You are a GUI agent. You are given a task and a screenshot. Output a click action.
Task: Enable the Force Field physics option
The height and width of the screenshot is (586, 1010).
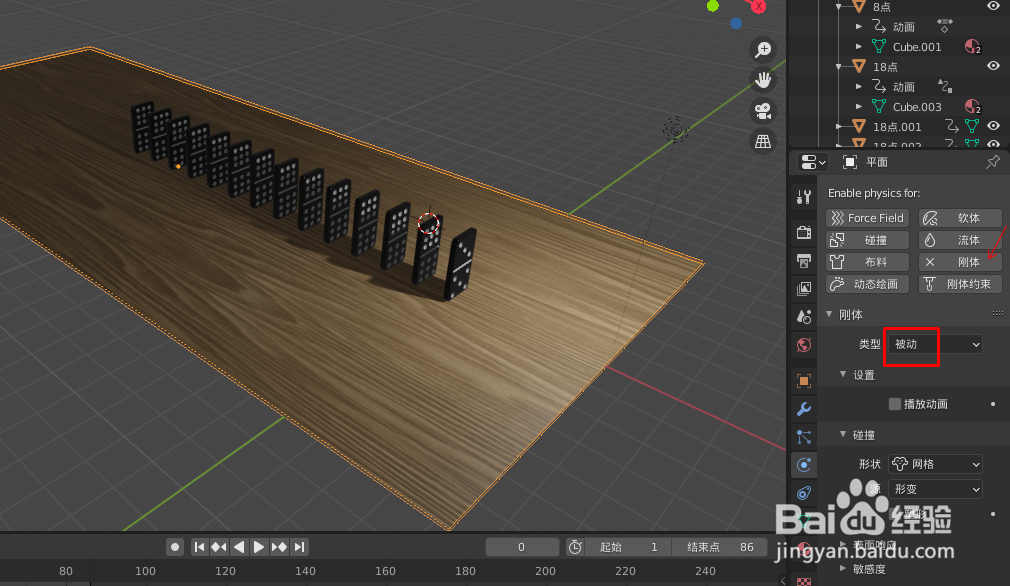coord(866,217)
